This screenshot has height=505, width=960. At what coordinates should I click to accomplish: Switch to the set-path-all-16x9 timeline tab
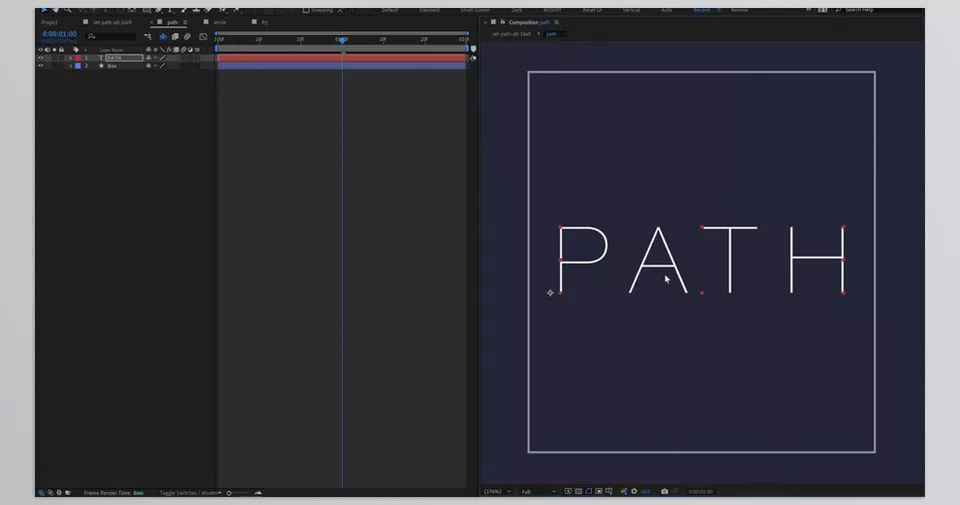[112, 22]
